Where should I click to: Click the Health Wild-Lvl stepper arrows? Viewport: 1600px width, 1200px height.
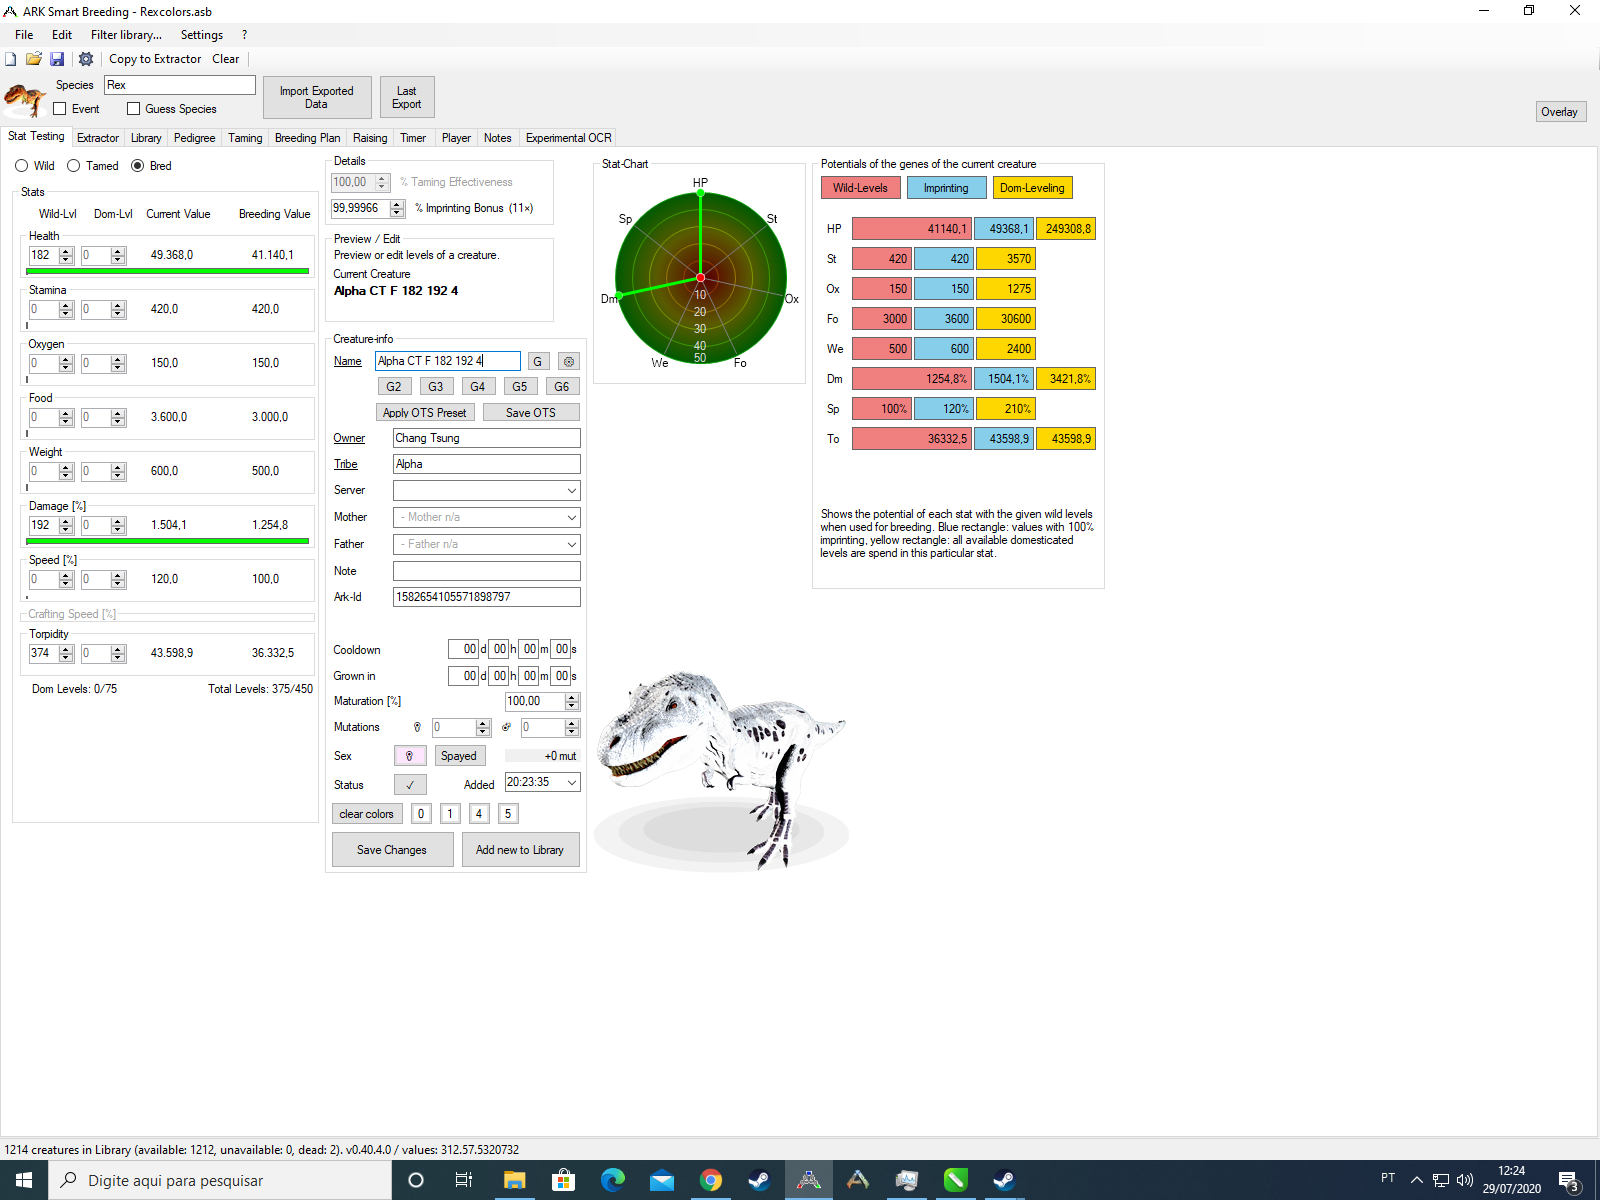tap(66, 256)
